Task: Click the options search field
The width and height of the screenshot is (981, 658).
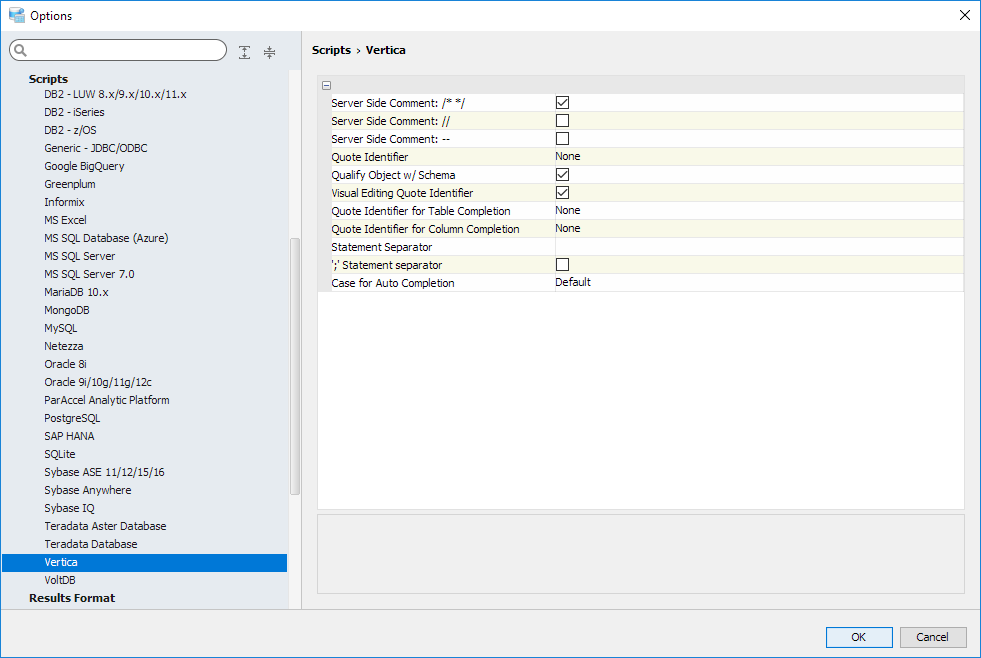Action: [125, 50]
